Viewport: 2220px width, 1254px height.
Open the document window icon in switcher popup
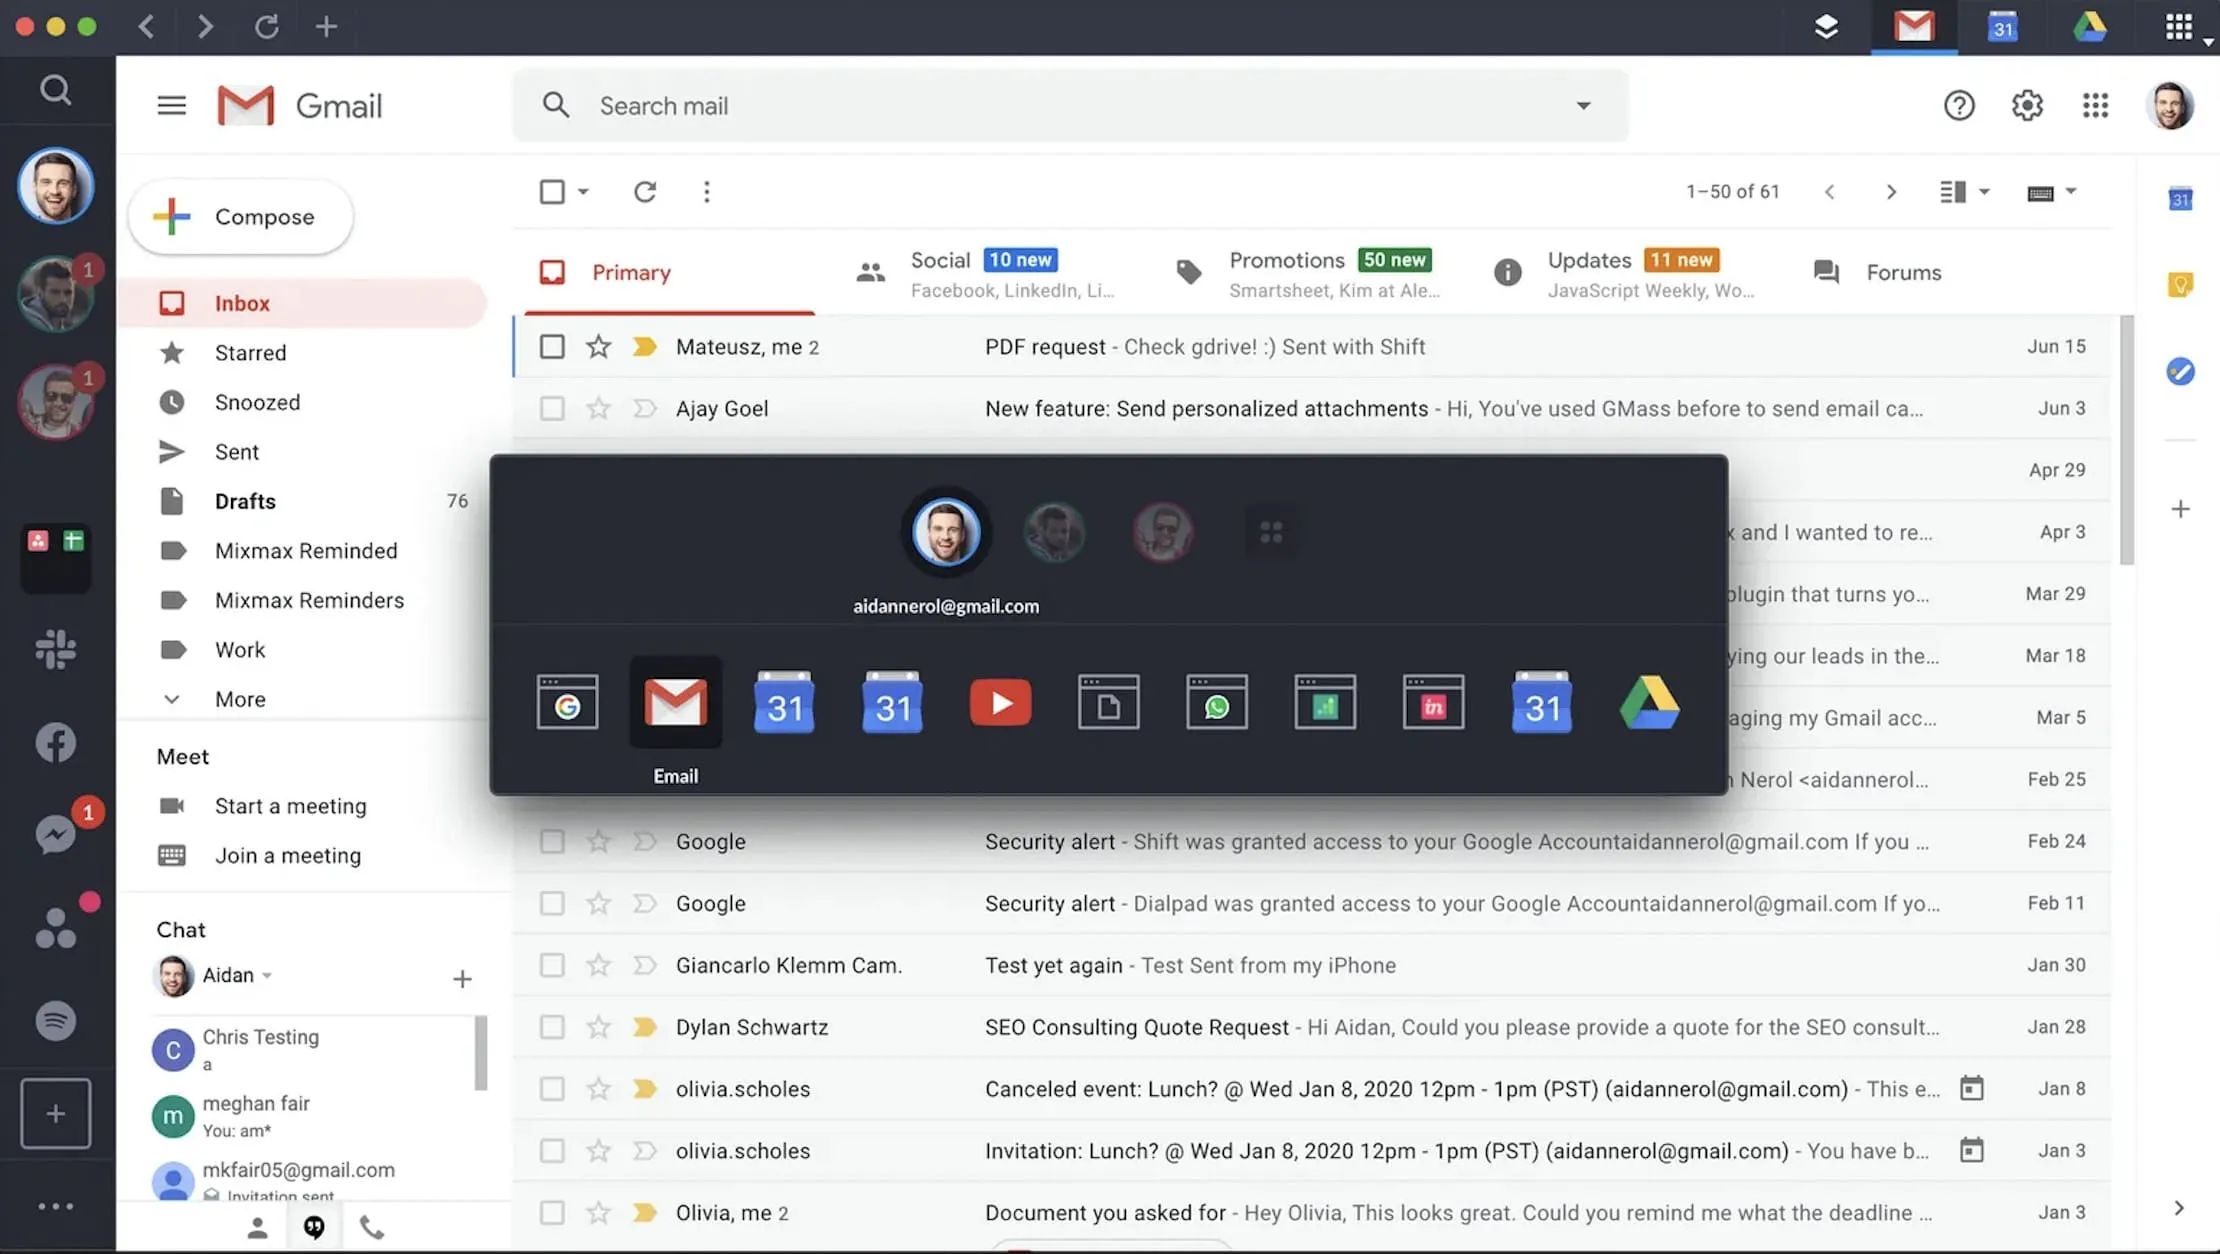[1108, 702]
